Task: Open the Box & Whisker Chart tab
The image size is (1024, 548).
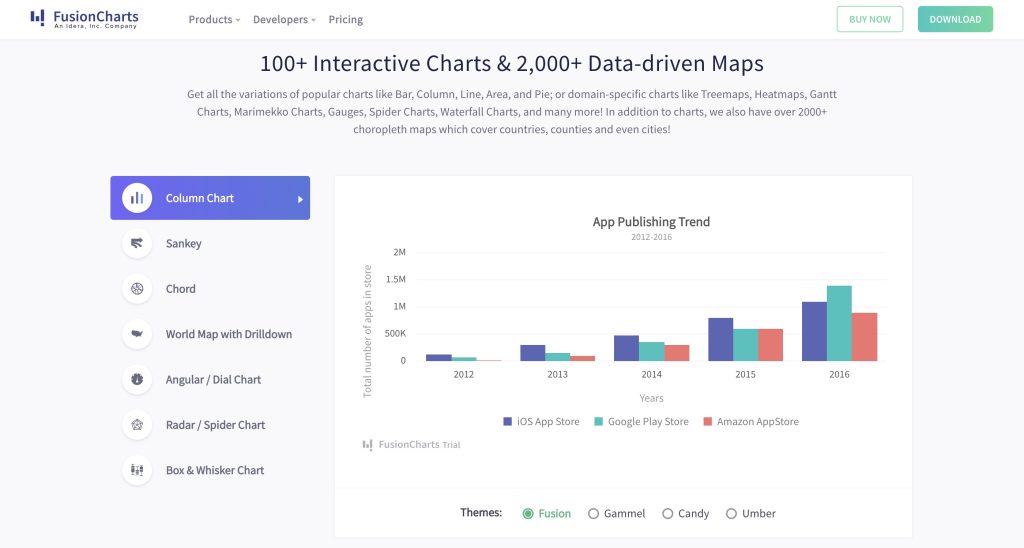Action: pyautogui.click(x=210, y=470)
